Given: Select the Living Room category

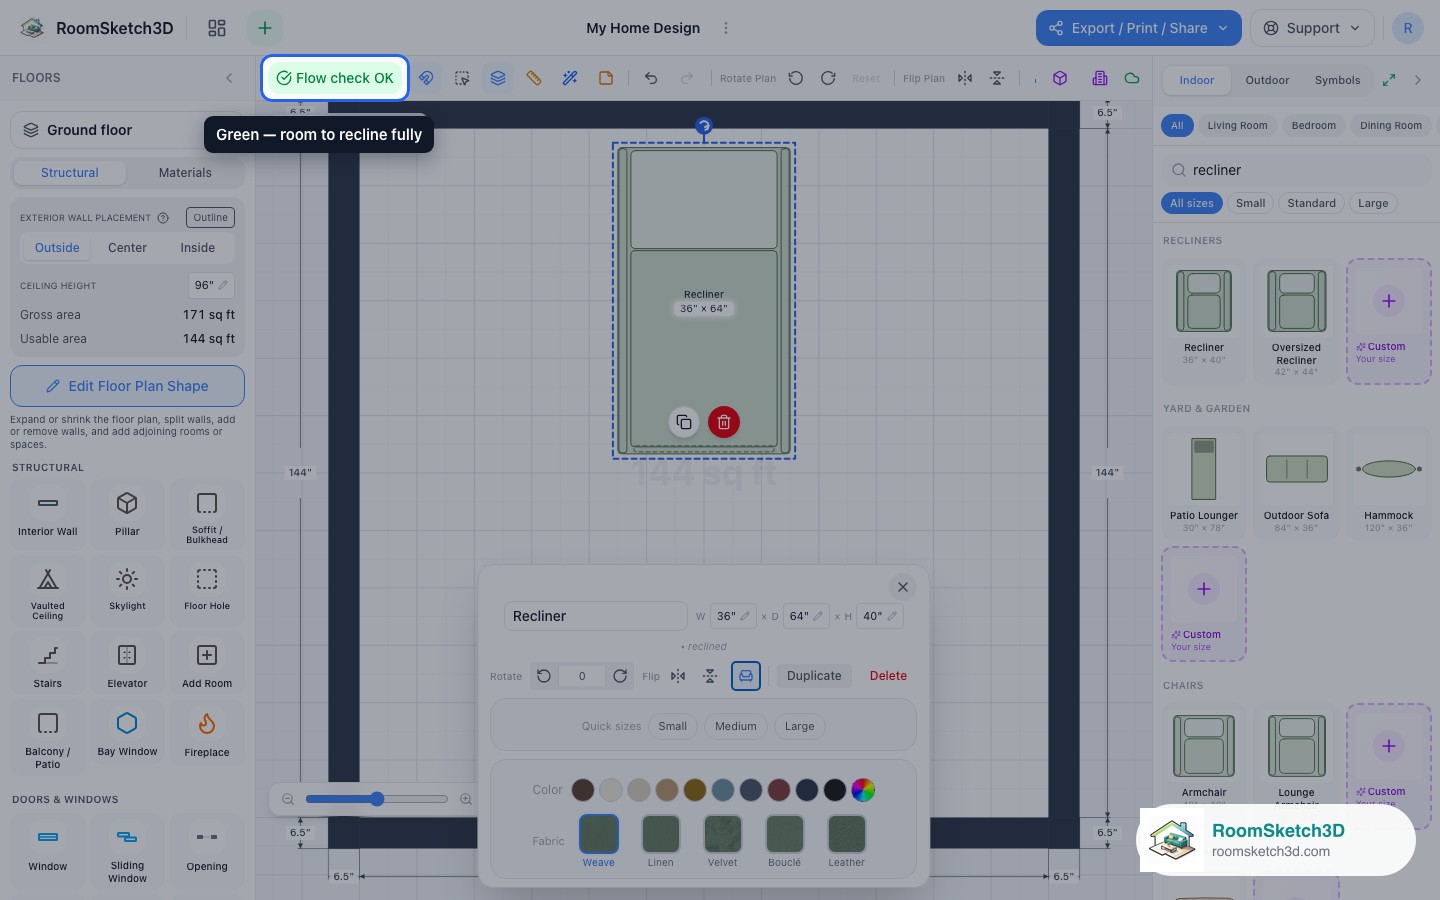Looking at the screenshot, I should [1237, 126].
